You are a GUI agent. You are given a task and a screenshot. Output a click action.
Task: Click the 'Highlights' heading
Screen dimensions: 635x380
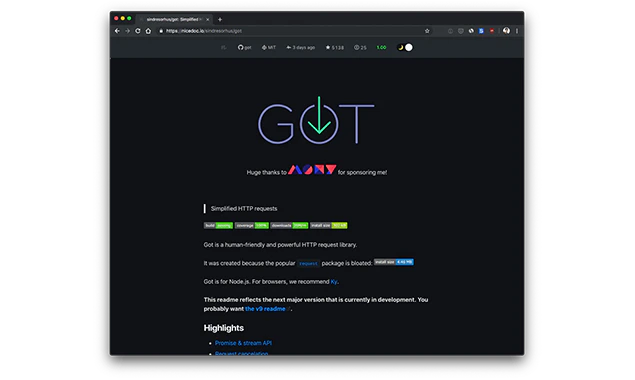tap(224, 328)
